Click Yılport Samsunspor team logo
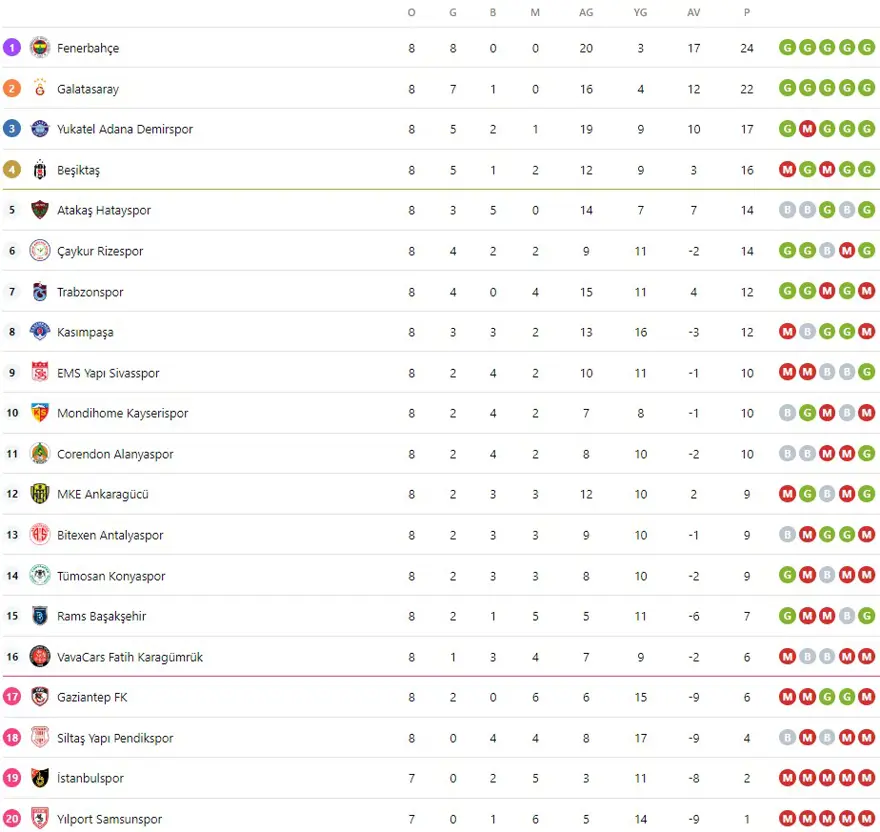Image resolution: width=880 pixels, height=832 pixels. tap(40, 819)
